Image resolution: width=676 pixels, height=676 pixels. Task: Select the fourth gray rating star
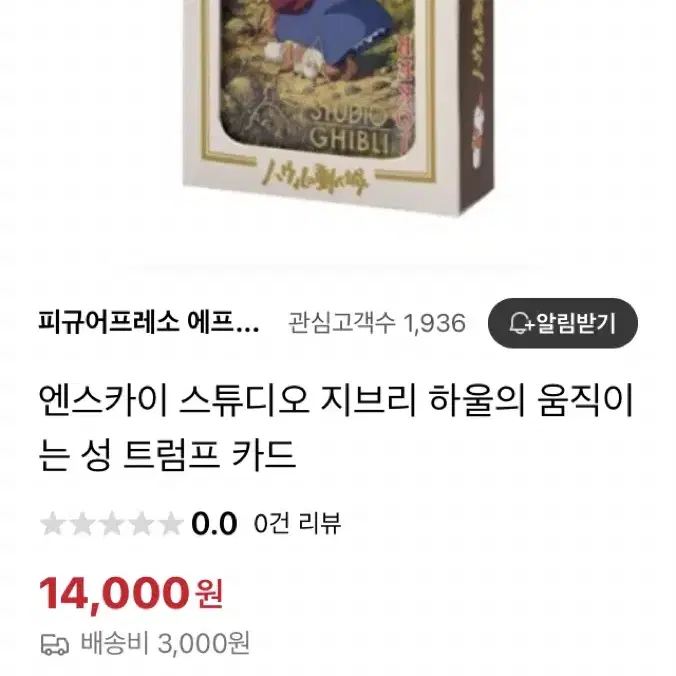point(141,523)
